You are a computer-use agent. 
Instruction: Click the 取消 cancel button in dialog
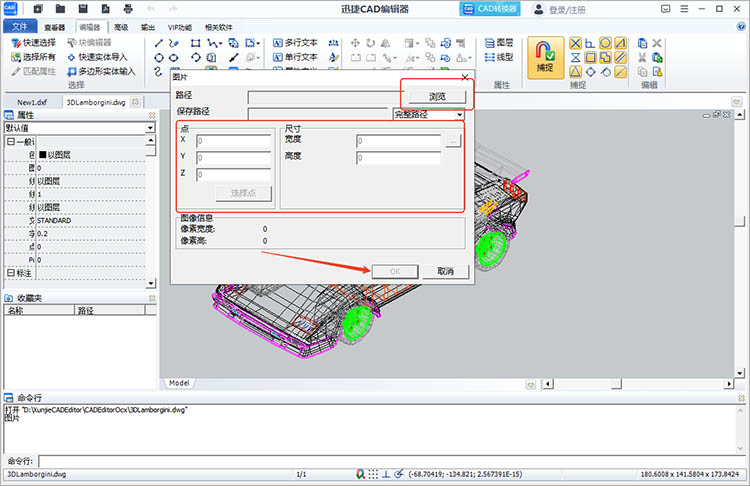pyautogui.click(x=445, y=271)
